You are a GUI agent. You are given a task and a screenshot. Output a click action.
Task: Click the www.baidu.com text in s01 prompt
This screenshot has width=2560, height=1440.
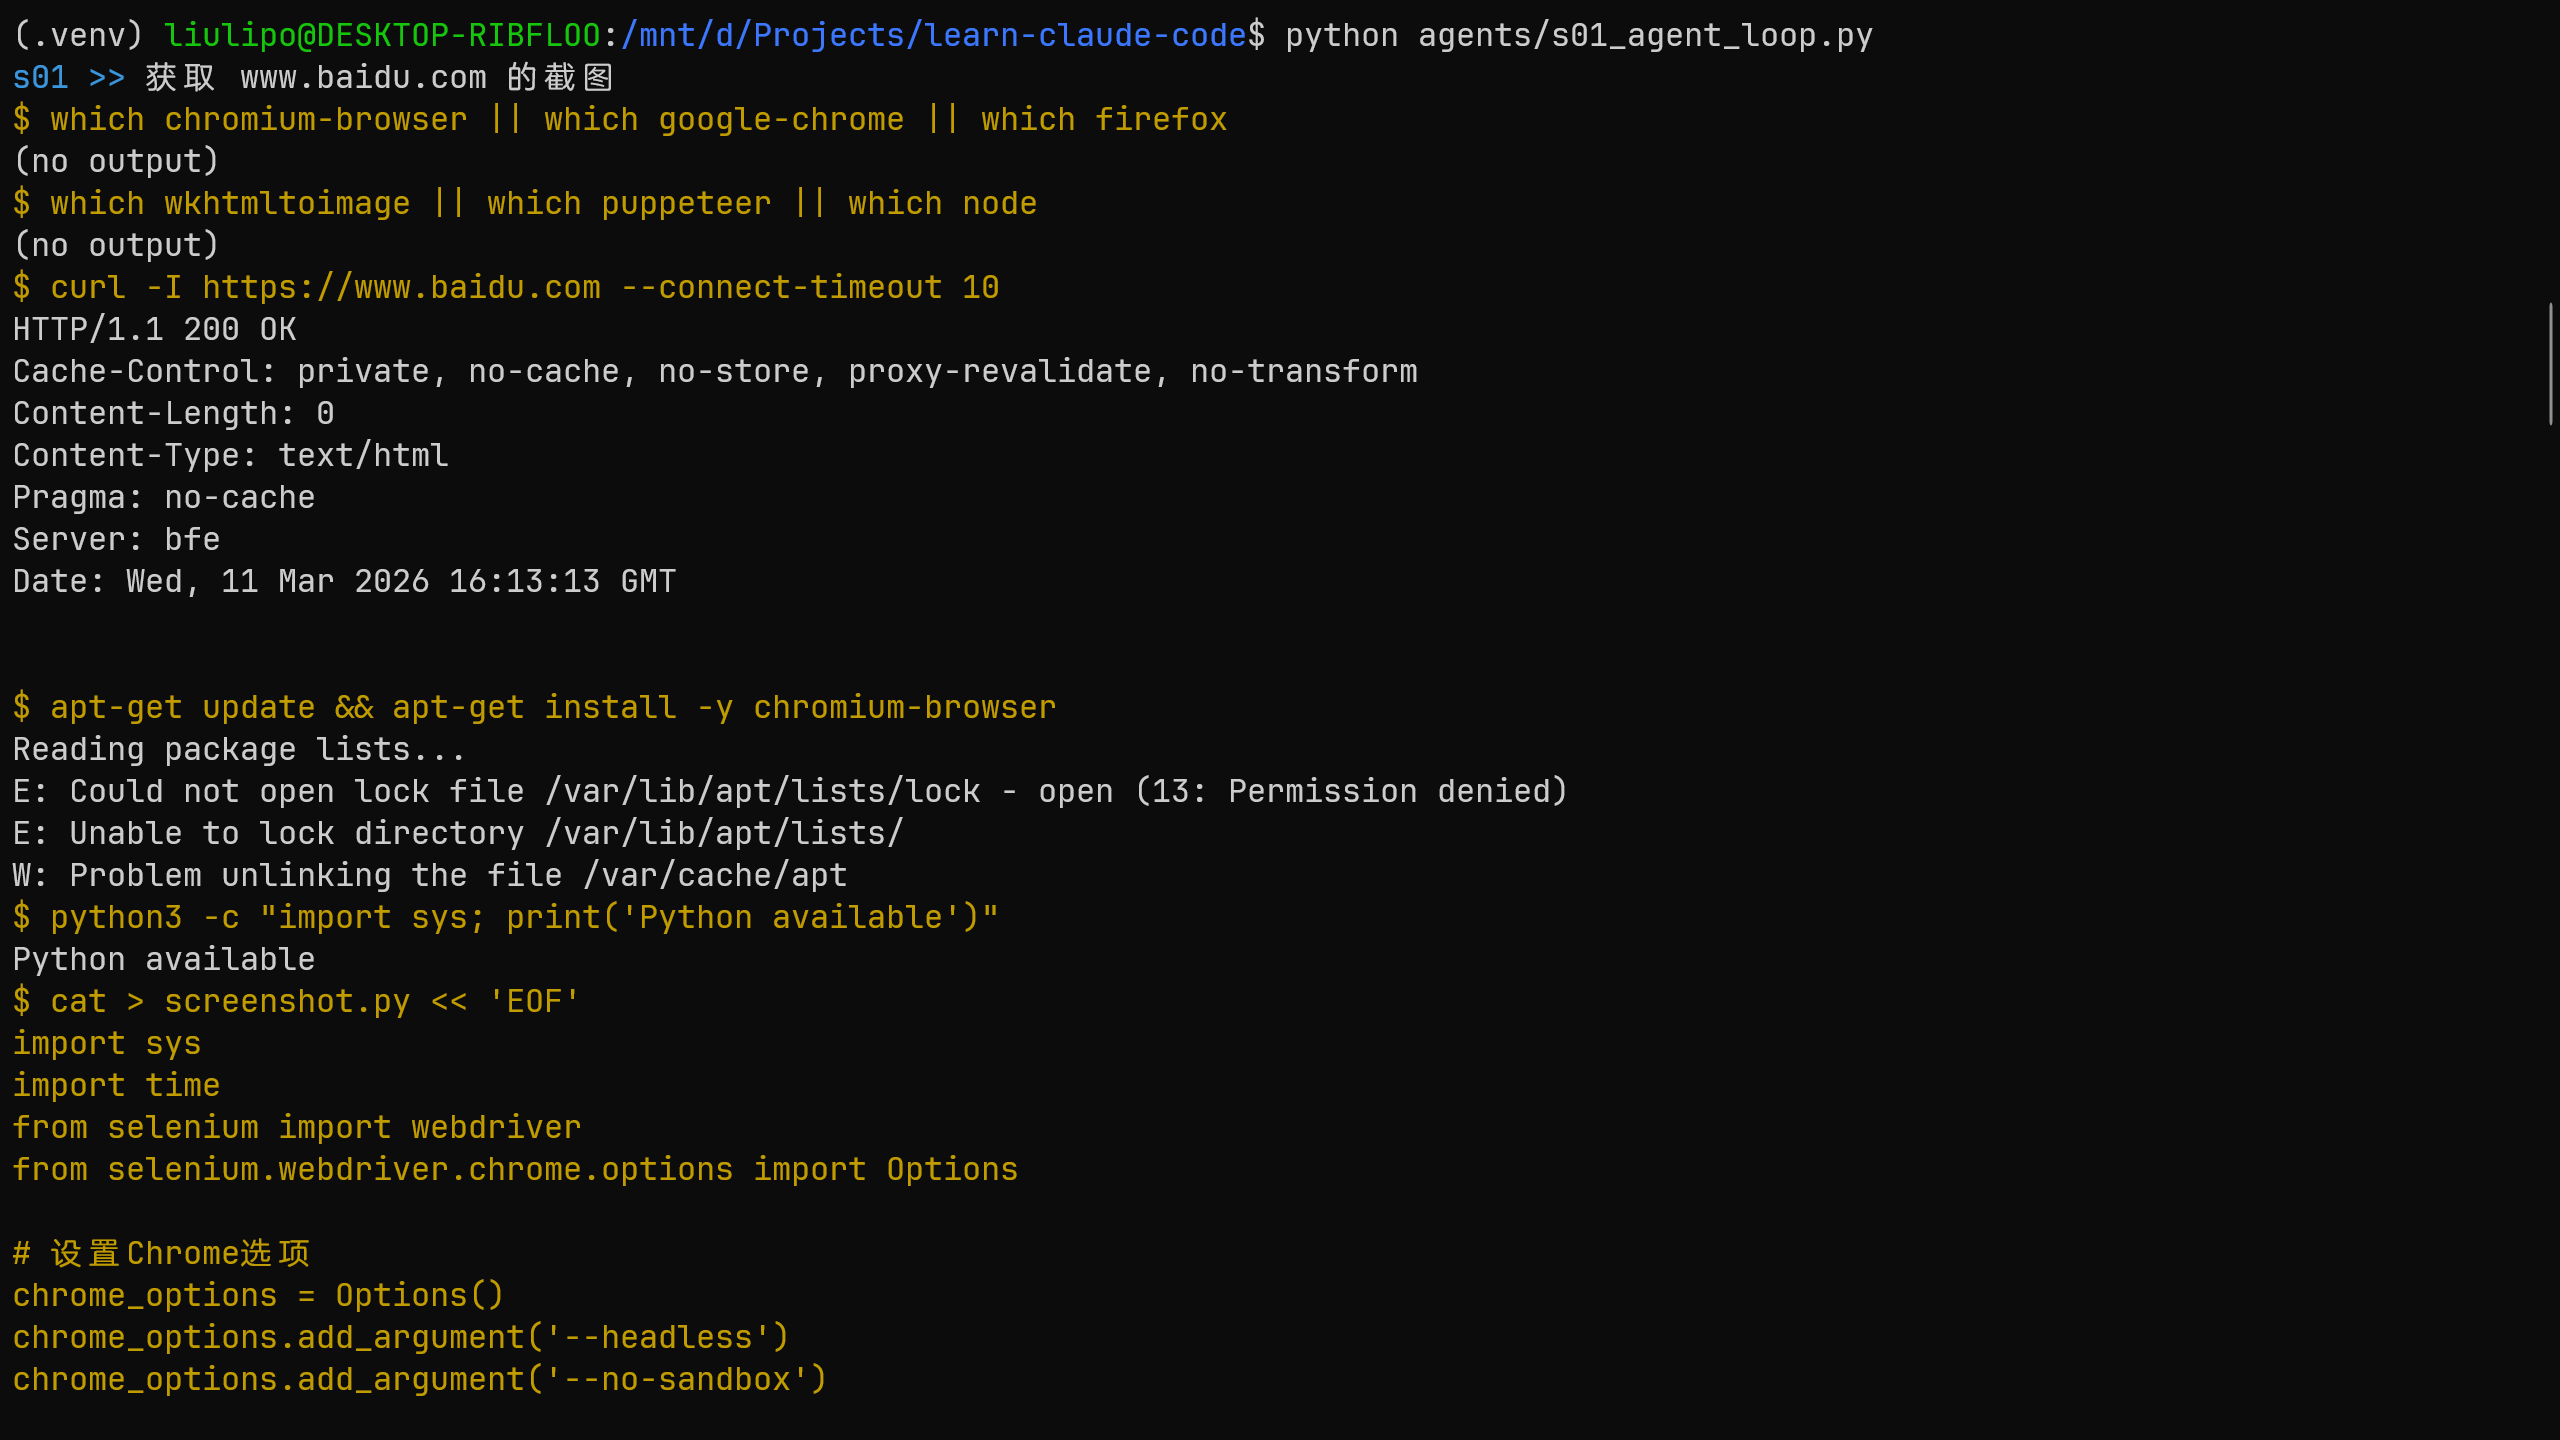(363, 78)
